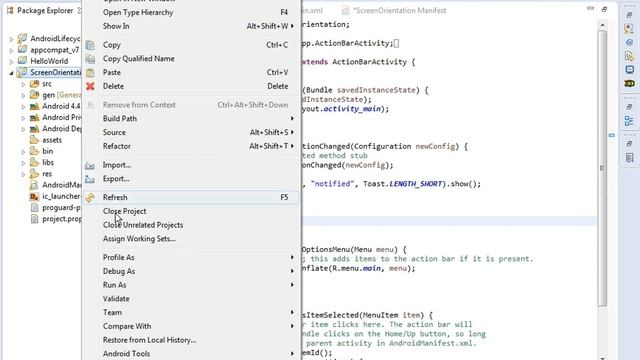640x360 pixels.
Task: Click LENGTH_SHORT in the code editor
Action: coord(416,184)
